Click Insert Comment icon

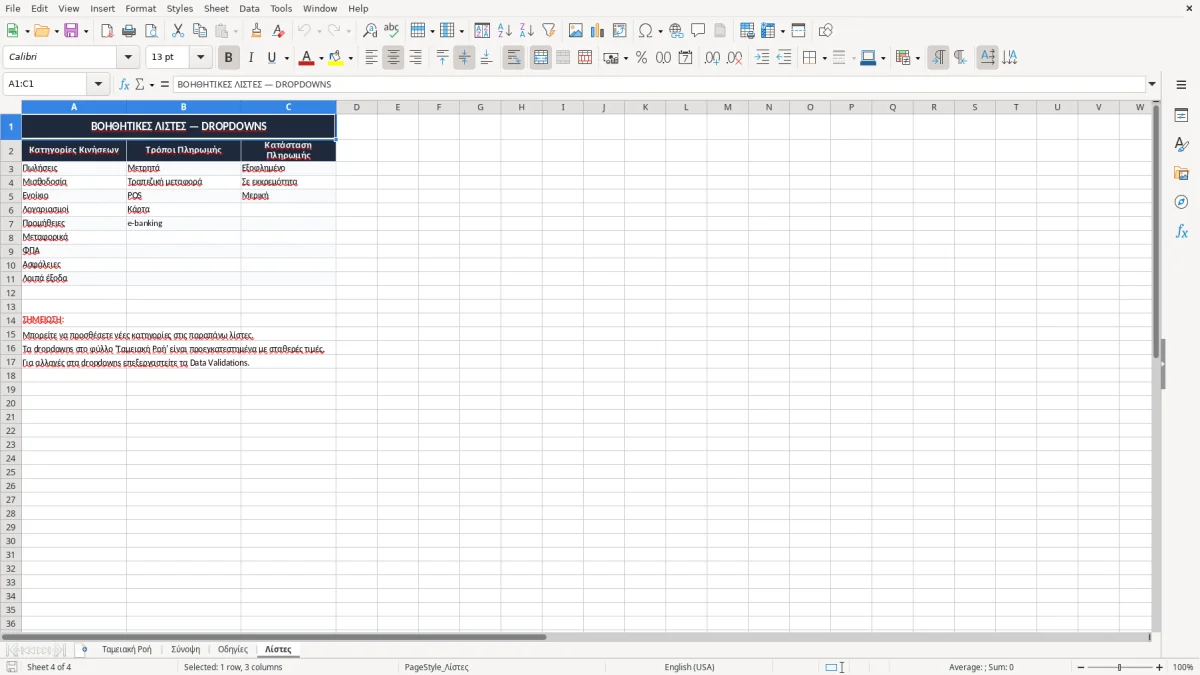(x=698, y=31)
